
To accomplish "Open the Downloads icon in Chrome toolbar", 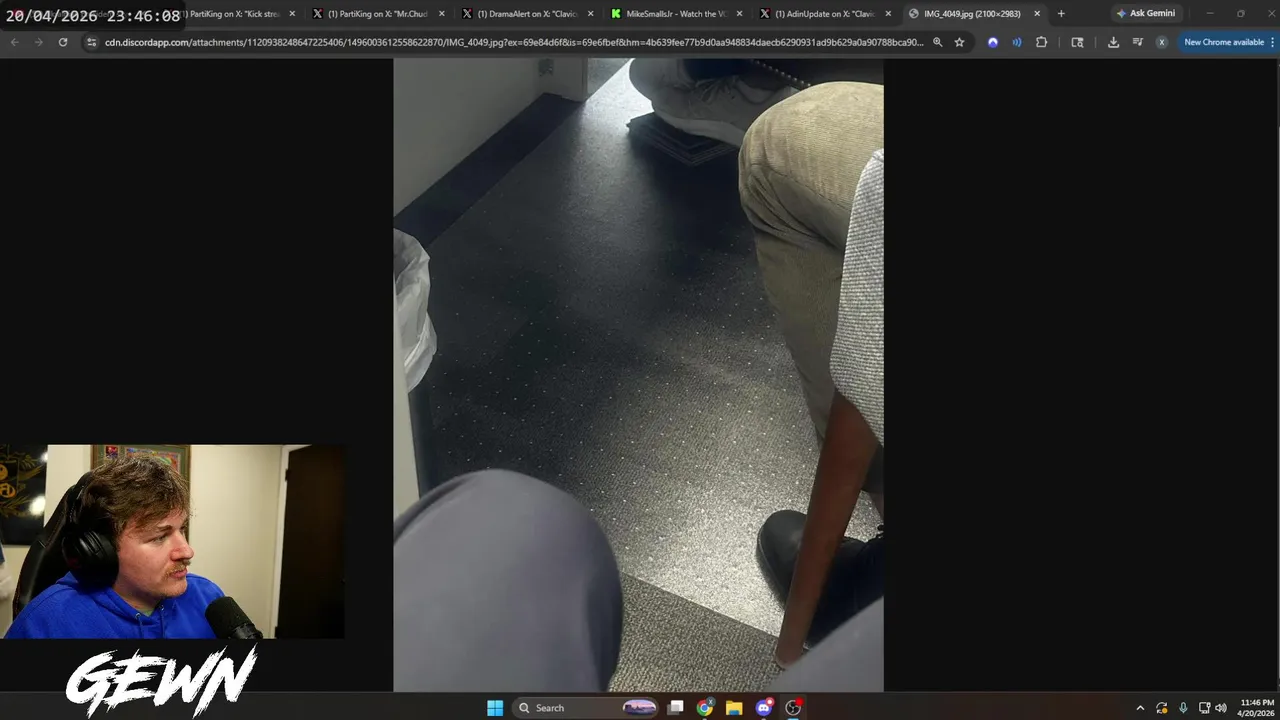I will [1113, 42].
